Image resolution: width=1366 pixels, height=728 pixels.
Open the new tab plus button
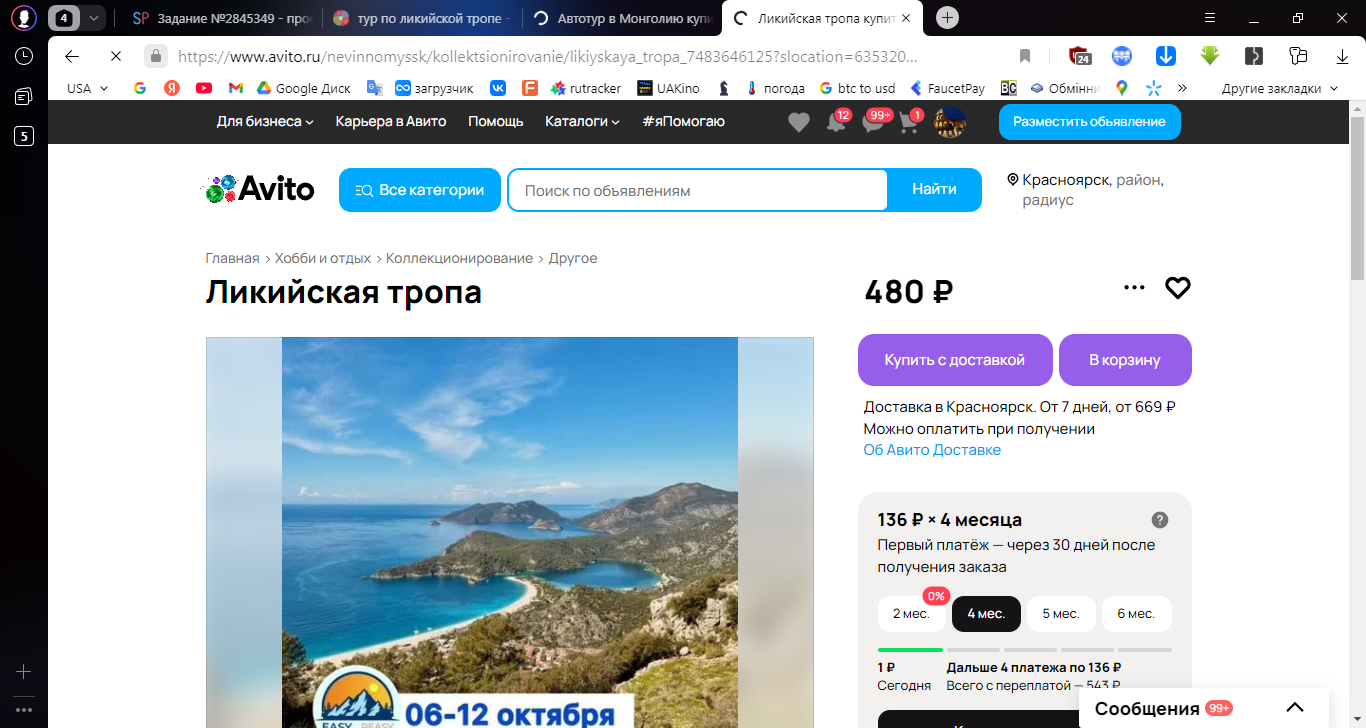pyautogui.click(x=948, y=18)
